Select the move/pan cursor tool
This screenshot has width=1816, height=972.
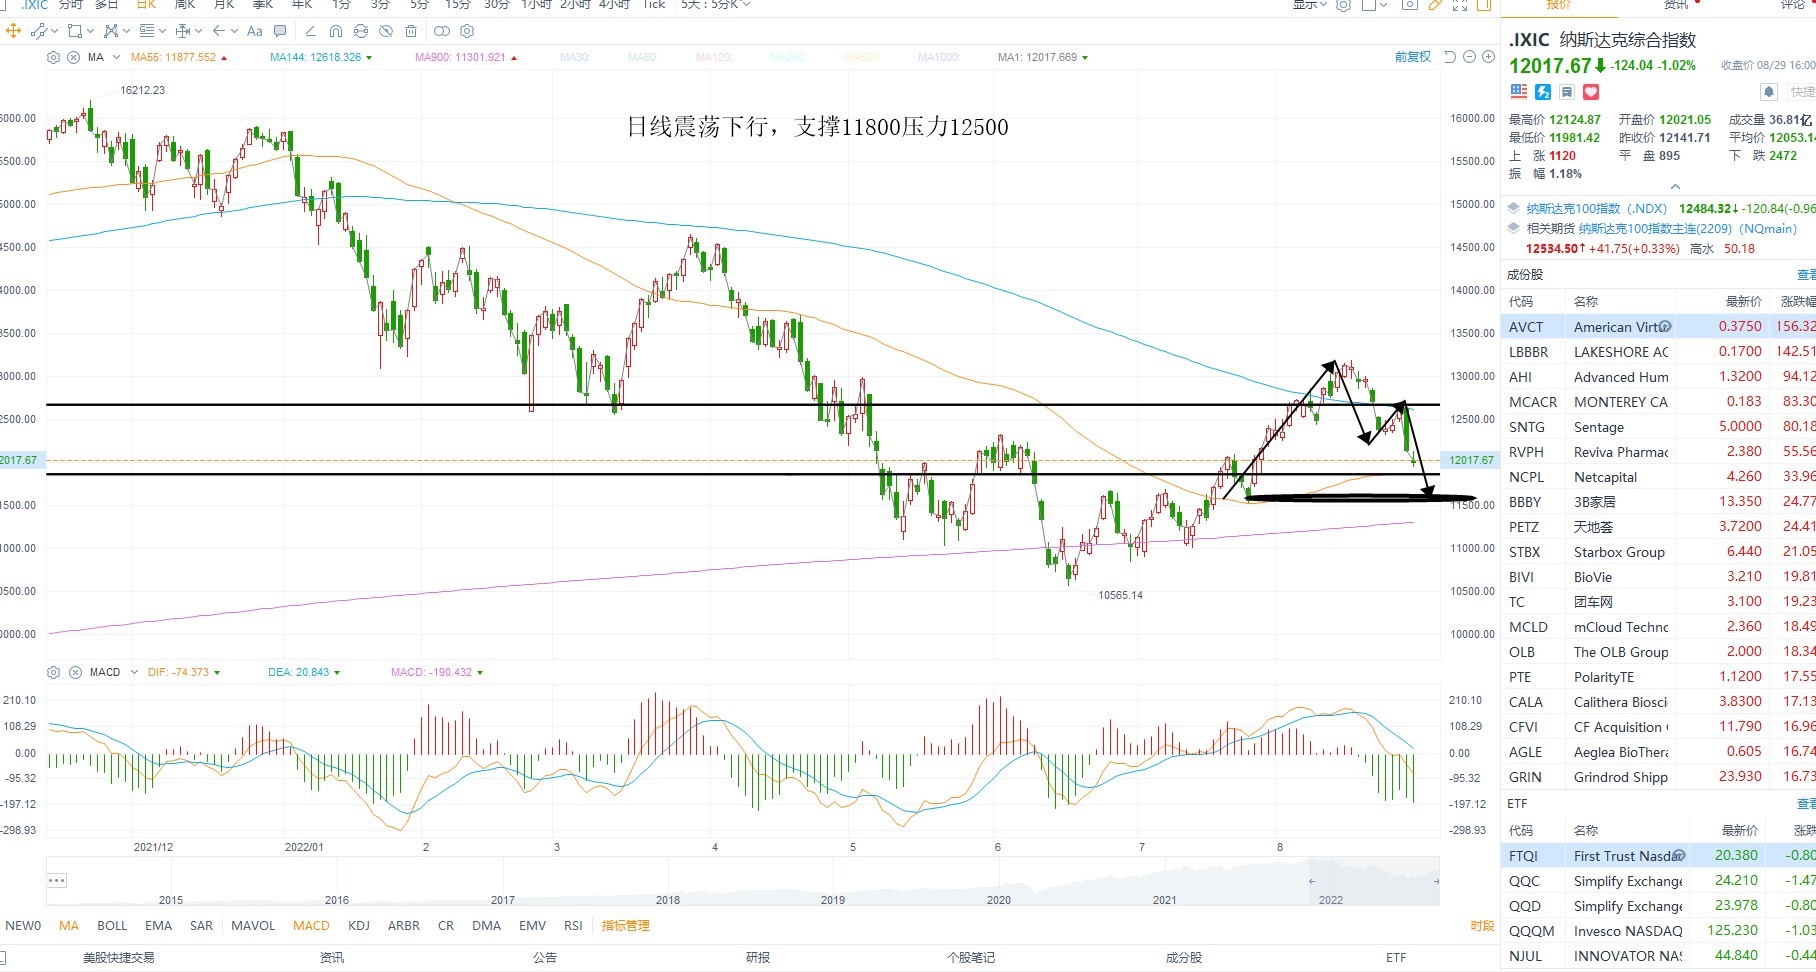click(x=13, y=31)
